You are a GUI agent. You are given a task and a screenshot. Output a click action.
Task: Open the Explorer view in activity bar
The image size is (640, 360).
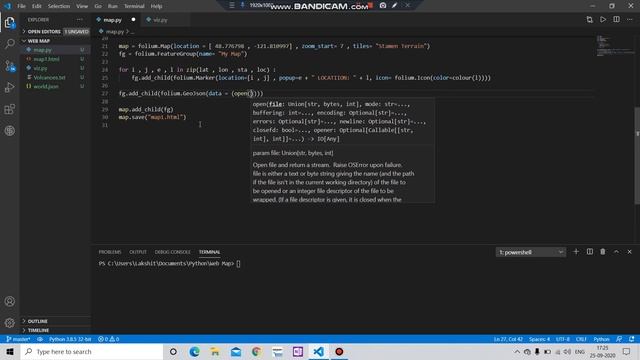[10, 22]
